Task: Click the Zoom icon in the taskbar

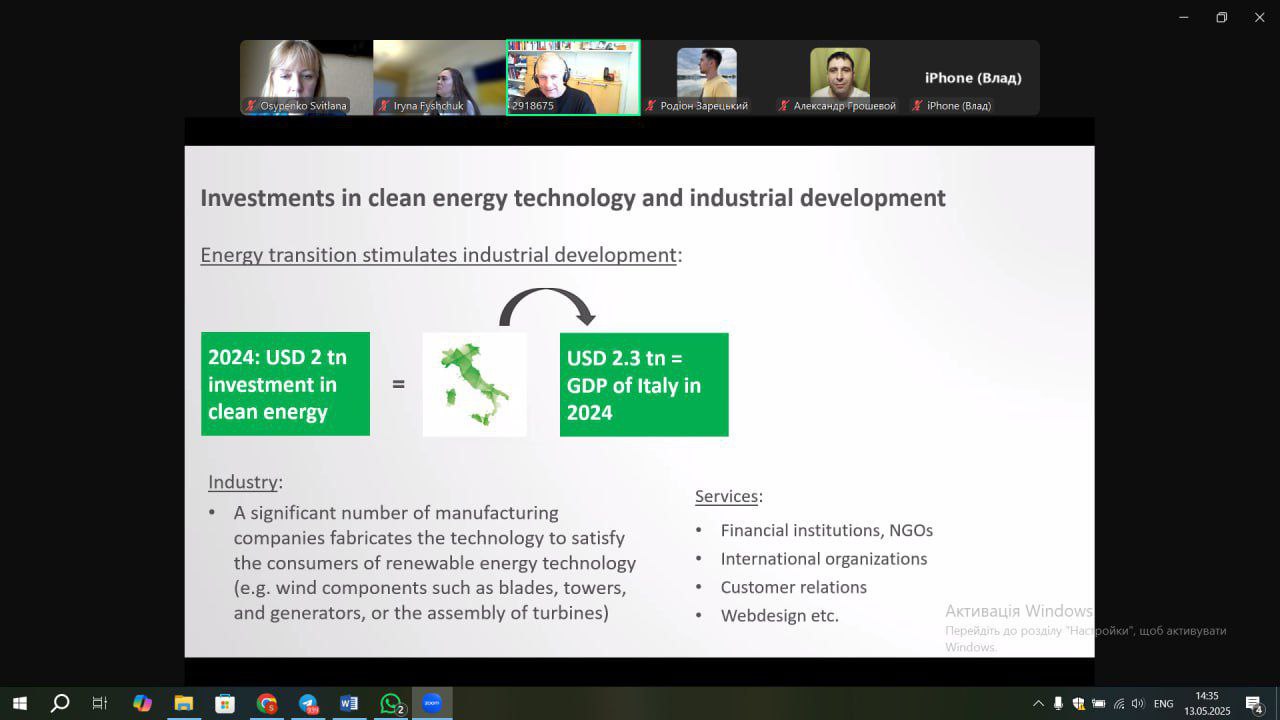Action: coord(432,703)
